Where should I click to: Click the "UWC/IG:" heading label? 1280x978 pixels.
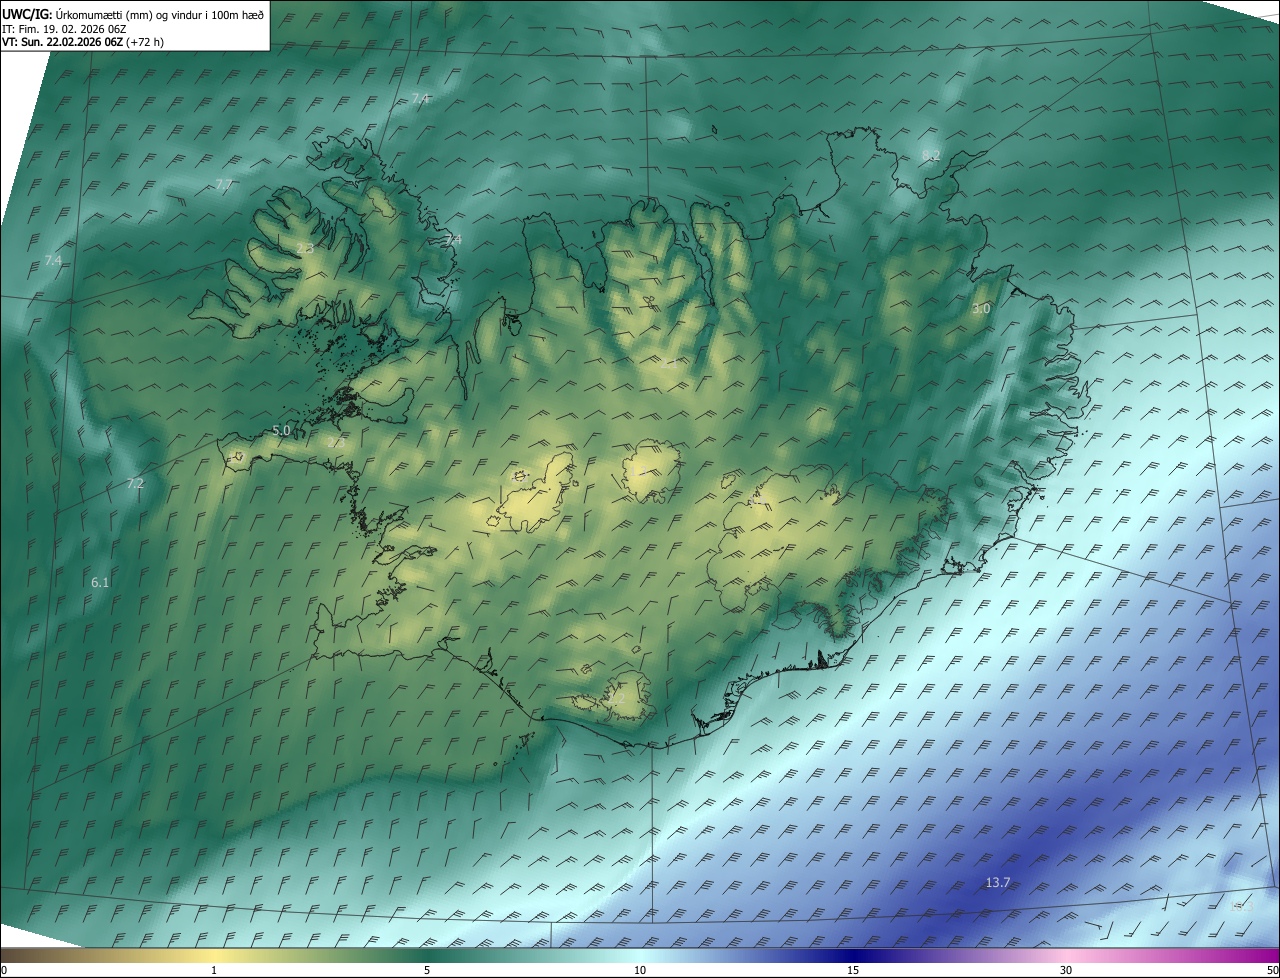coord(27,13)
